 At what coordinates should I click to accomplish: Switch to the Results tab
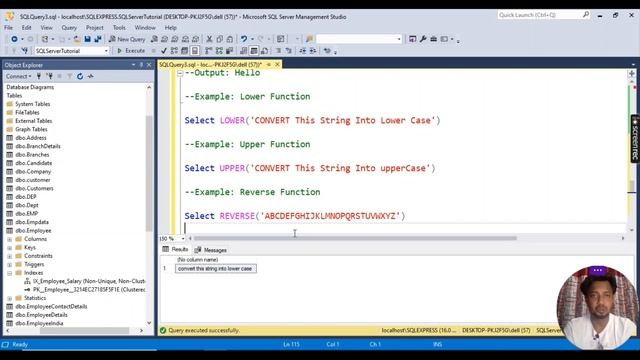(176, 249)
